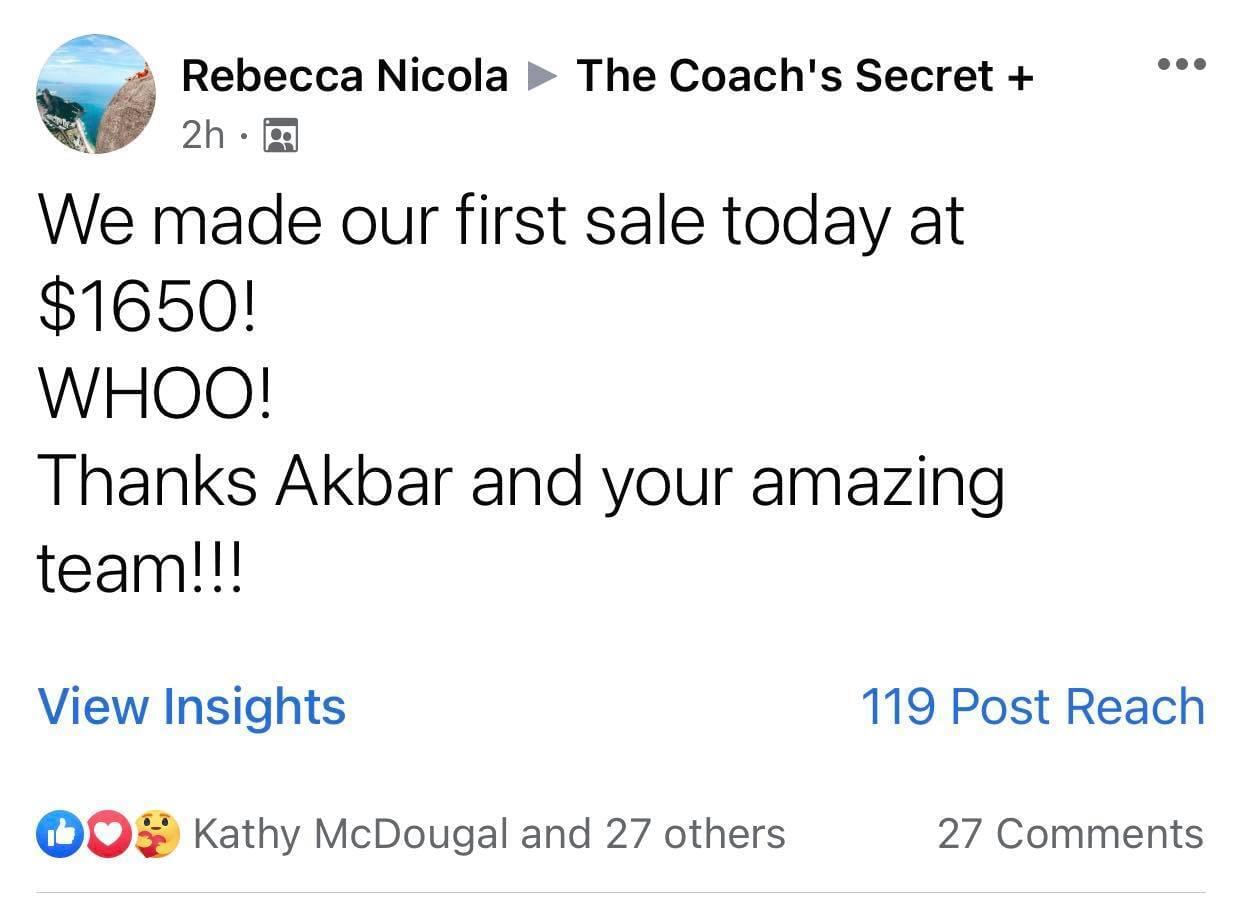
Task: Open View Insights for this post
Action: point(191,706)
